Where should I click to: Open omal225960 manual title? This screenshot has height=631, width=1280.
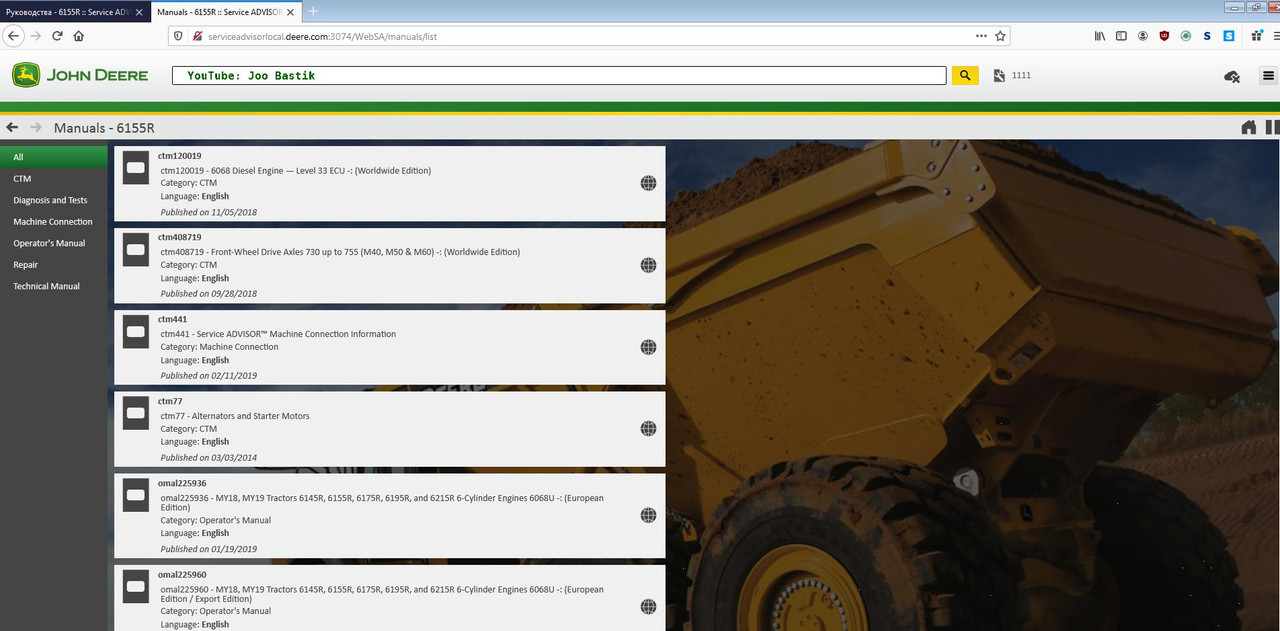[x=182, y=575]
